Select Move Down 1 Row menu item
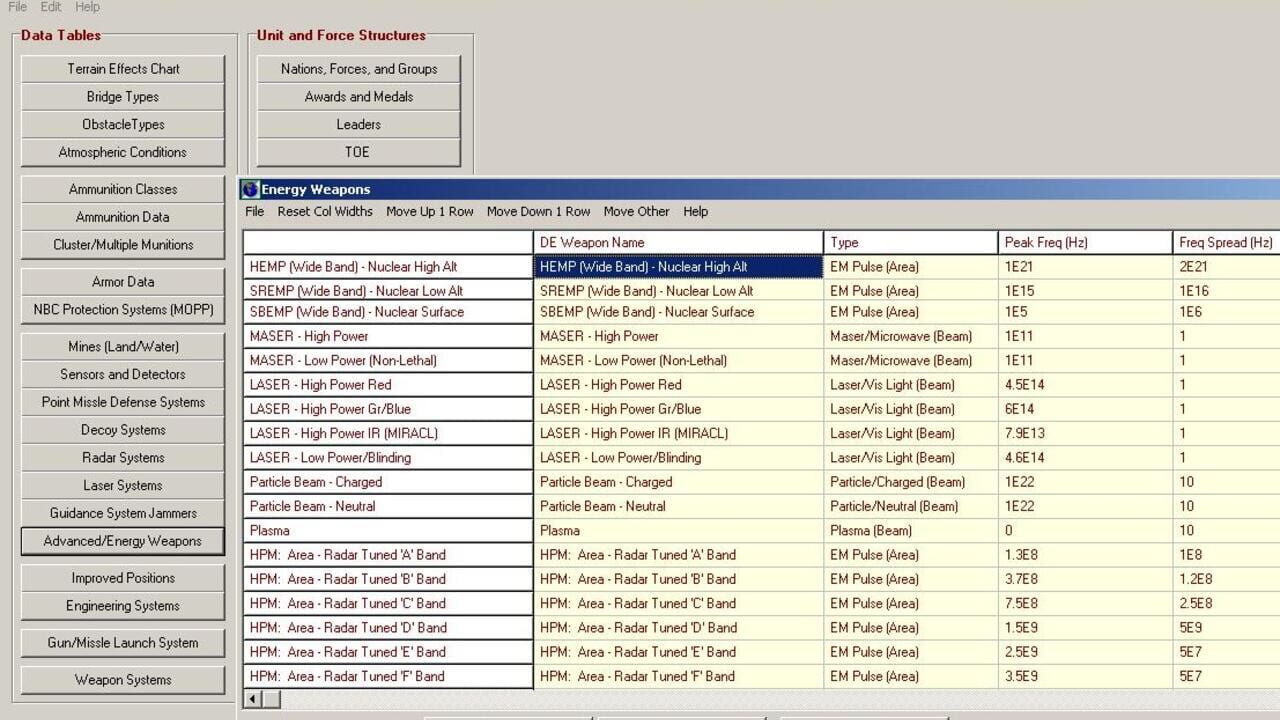 pos(538,211)
